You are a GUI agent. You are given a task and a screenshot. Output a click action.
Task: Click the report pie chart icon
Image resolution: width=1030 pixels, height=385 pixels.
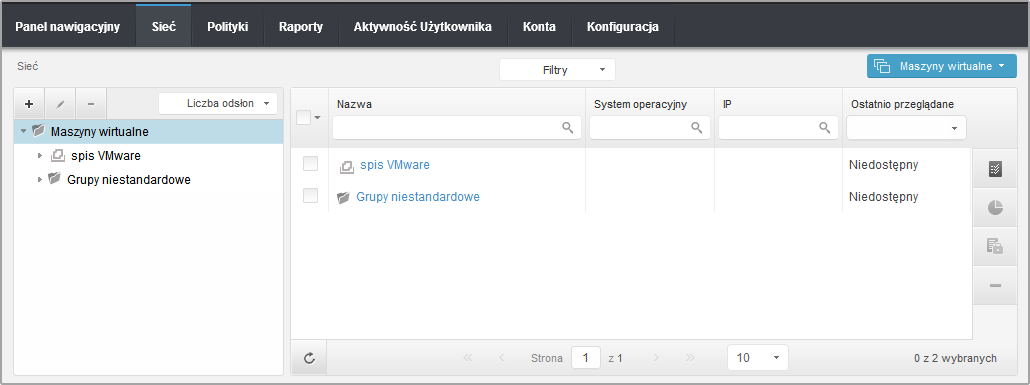[995, 208]
